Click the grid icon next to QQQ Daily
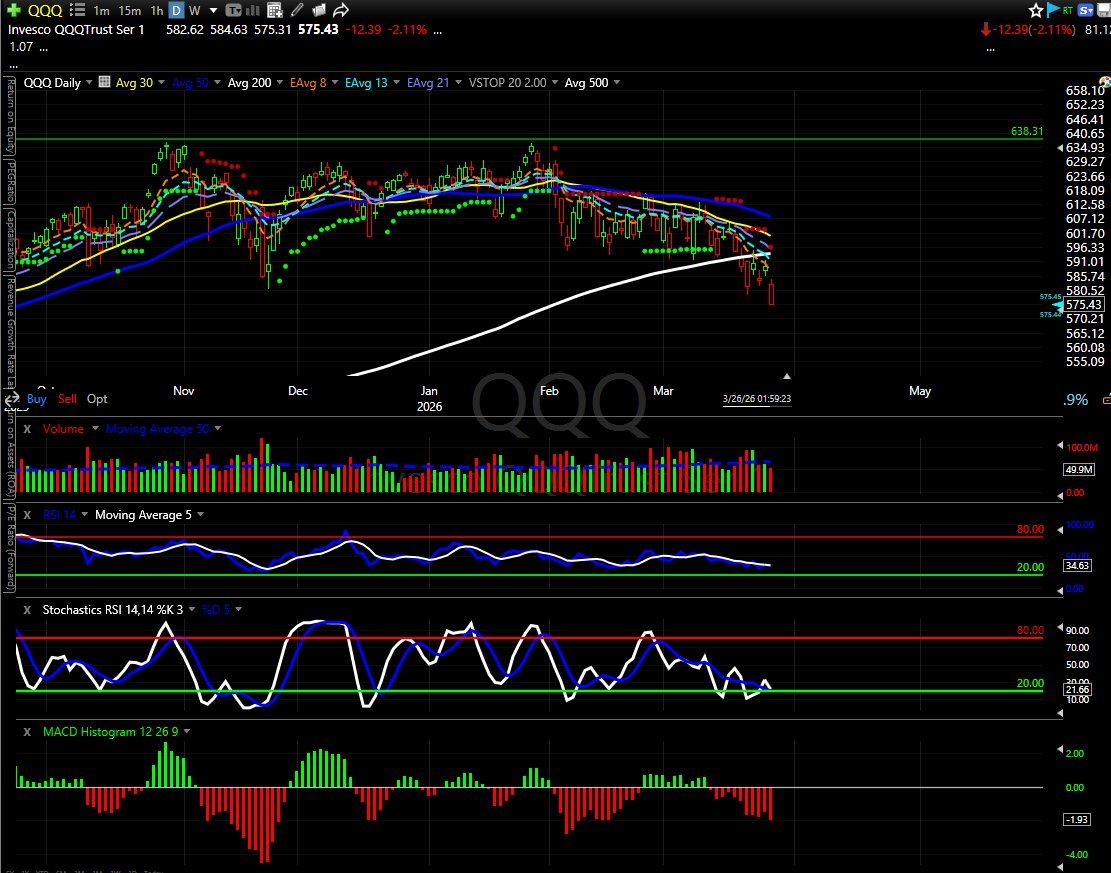This screenshot has width=1111, height=873. click(104, 82)
